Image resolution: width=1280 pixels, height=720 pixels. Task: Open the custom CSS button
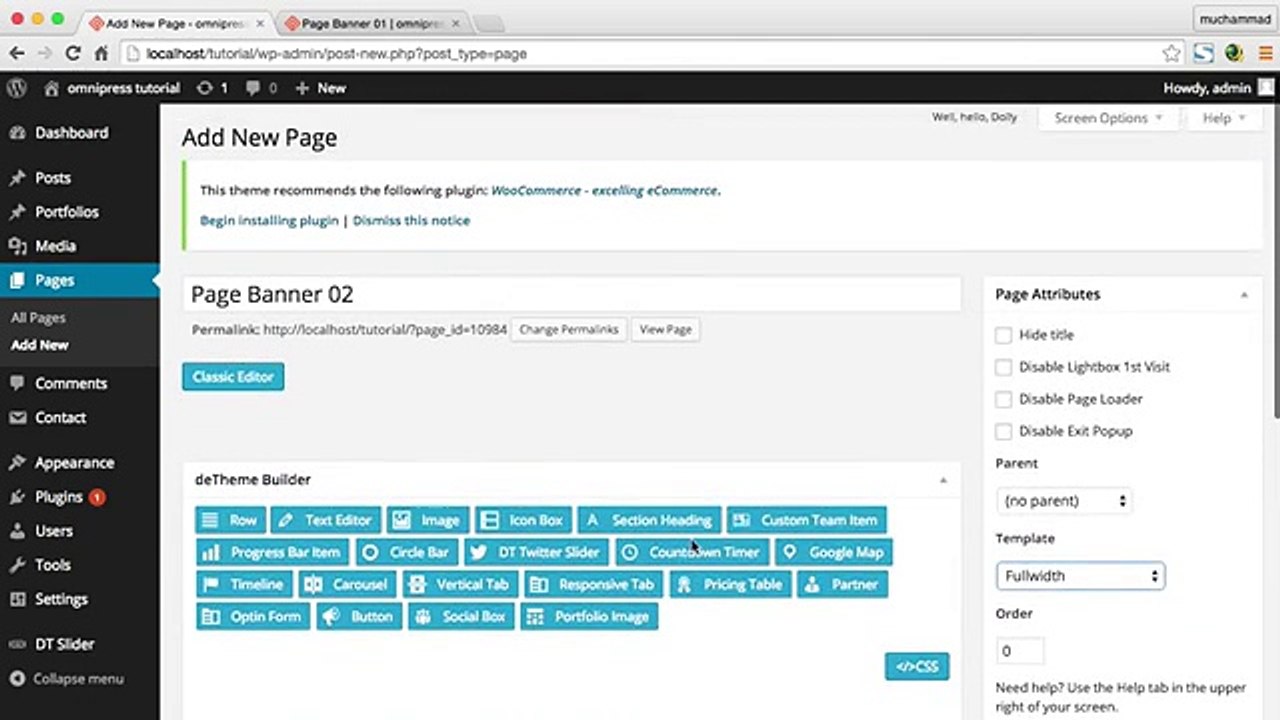917,667
